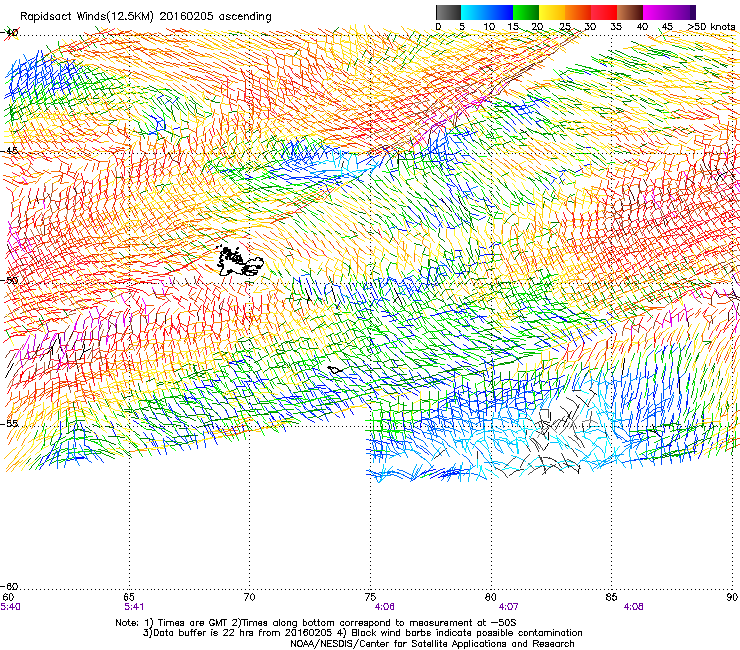This screenshot has height=650, width=740.
Task: Click the 4:06 pass time label
Action: point(385,607)
